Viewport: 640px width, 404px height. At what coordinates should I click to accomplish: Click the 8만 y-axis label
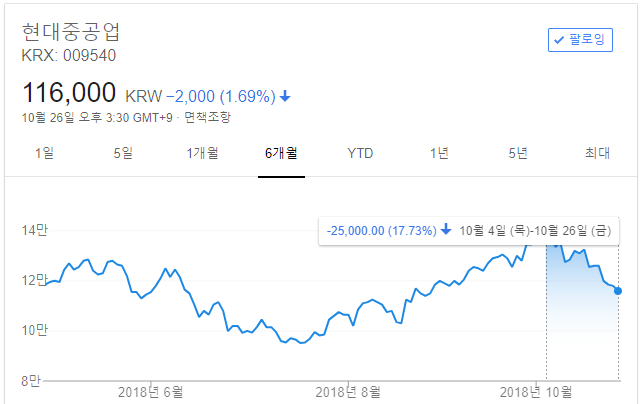click(31, 381)
